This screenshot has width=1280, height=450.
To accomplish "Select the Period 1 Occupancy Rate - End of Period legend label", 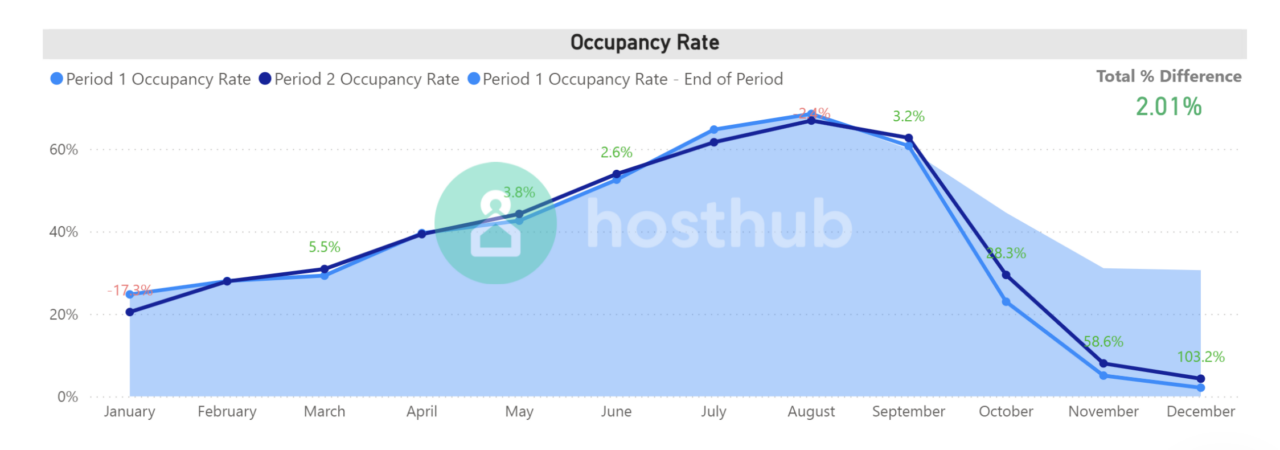I will pyautogui.click(x=632, y=79).
